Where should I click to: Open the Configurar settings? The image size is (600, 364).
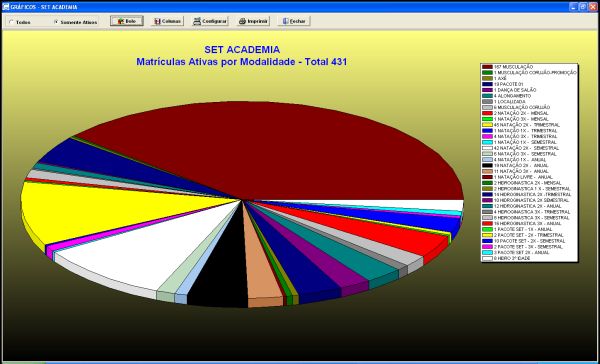click(x=210, y=21)
